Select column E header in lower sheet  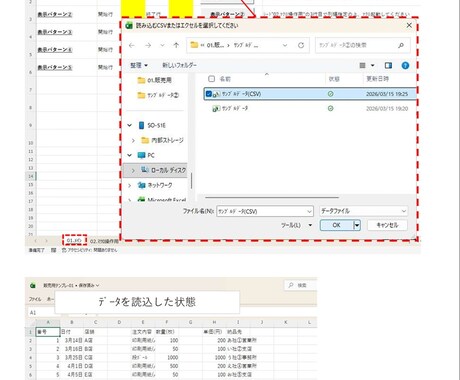[143, 322]
